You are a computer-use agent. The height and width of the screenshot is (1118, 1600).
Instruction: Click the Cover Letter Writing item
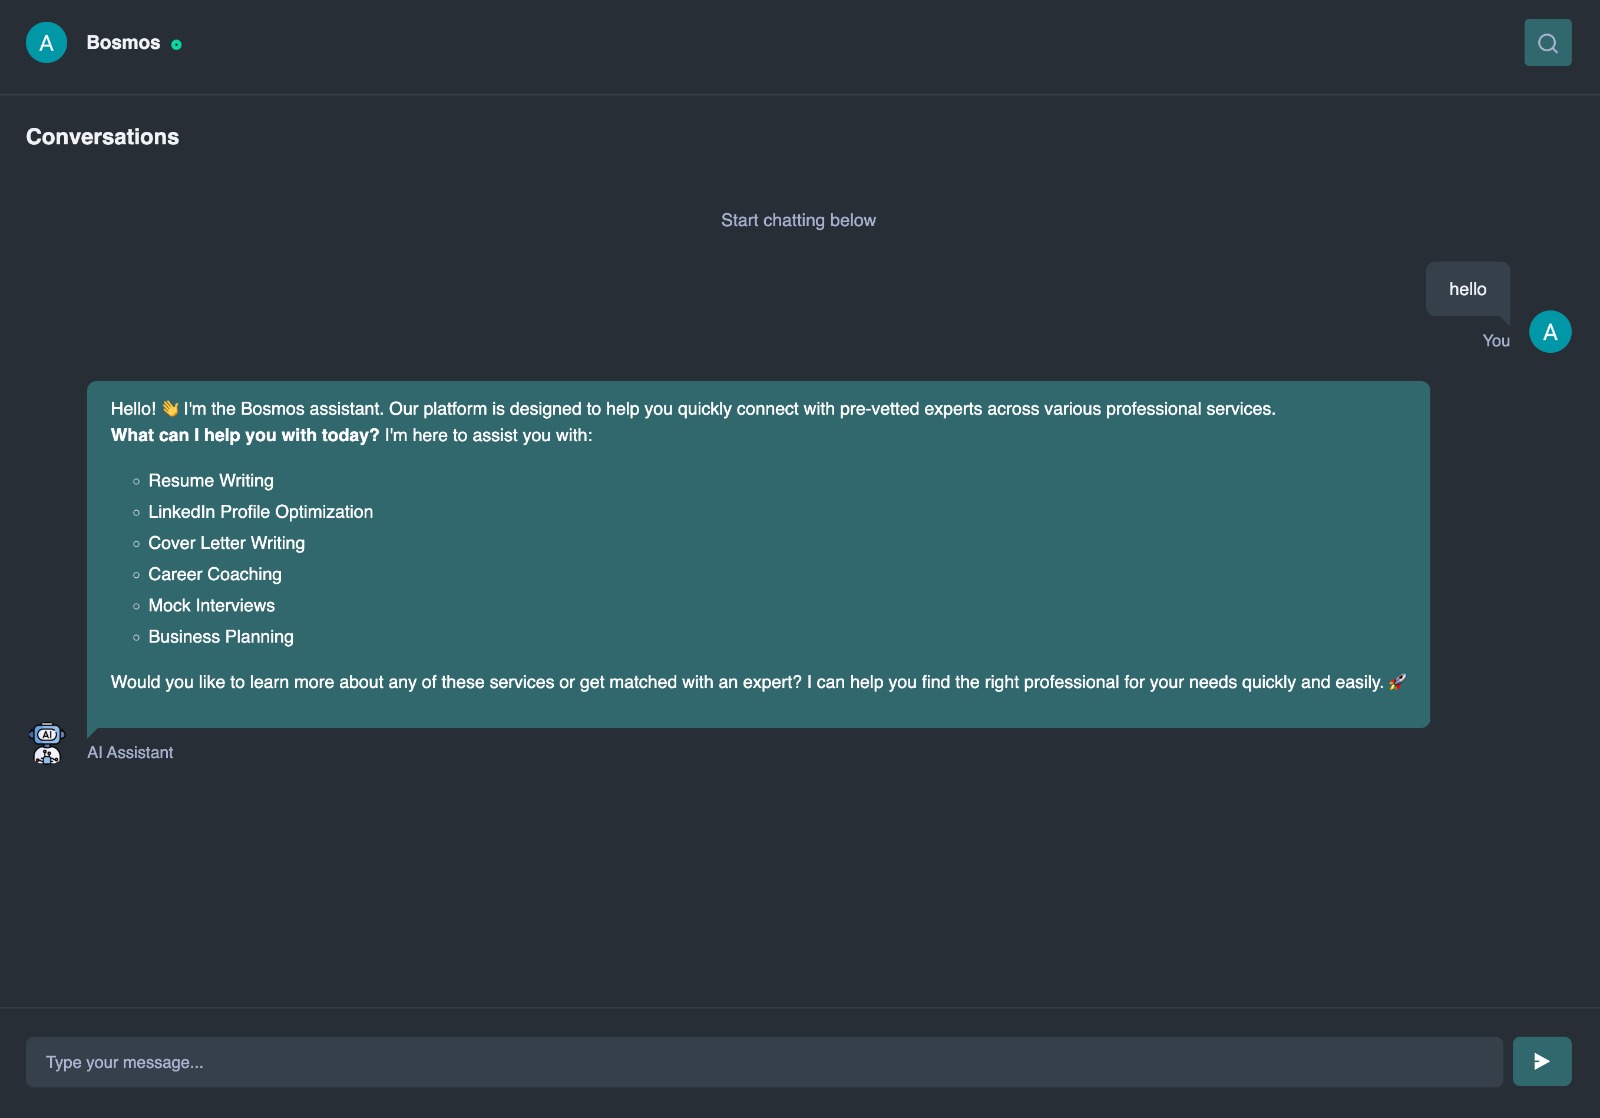[x=226, y=543]
